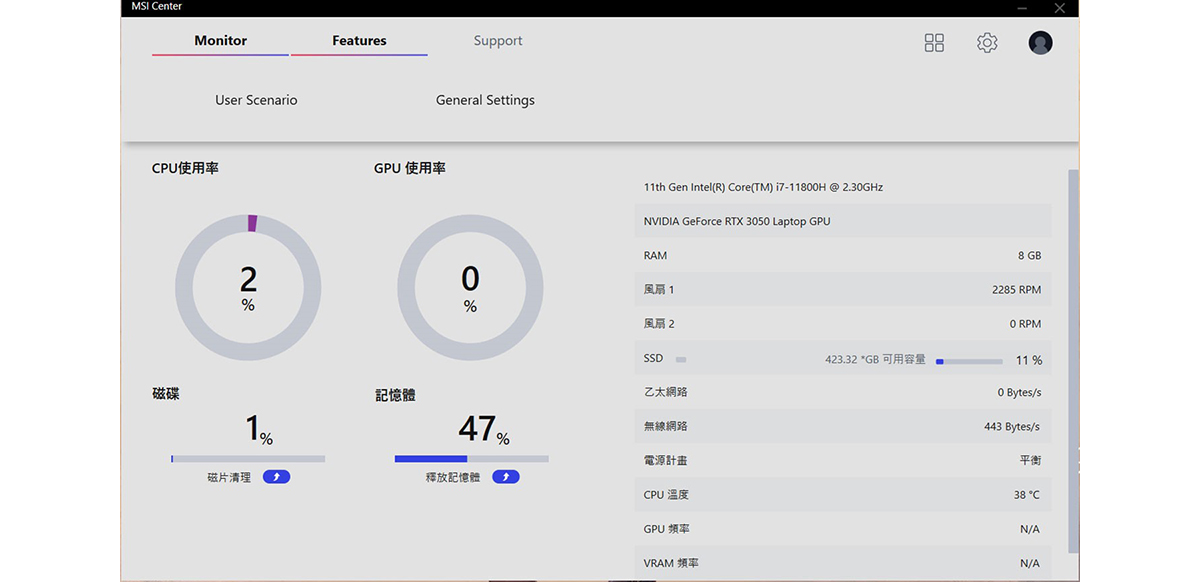Screen dimensions: 1200x582
Task: Click the 釋放記憶體 label
Action: coord(453,477)
